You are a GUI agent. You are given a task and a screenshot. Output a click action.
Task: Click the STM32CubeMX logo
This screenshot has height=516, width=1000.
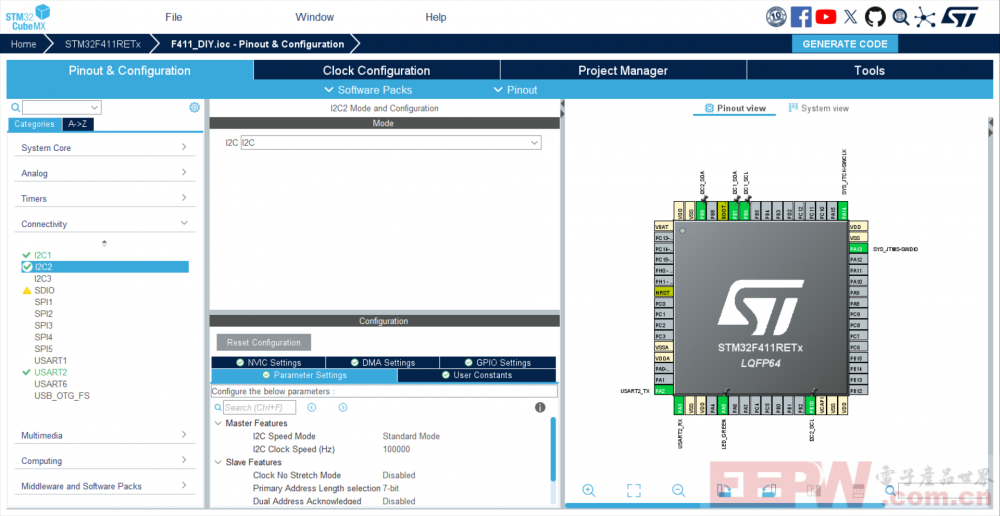coord(27,17)
